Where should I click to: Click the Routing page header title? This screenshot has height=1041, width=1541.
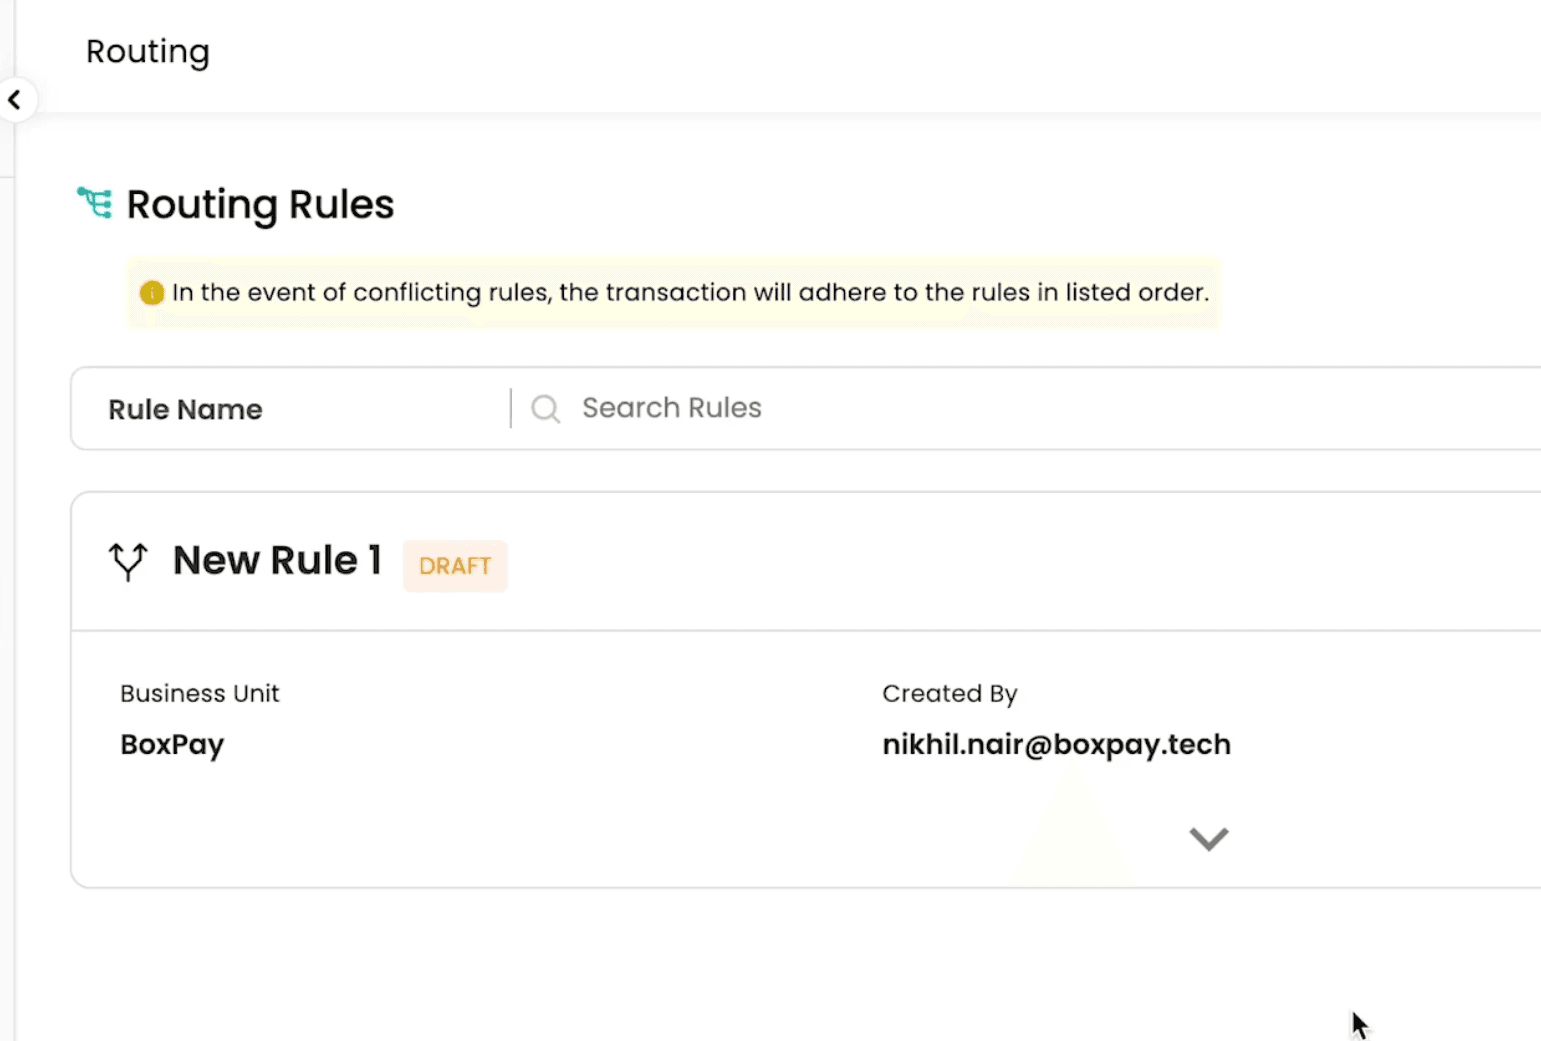pyautogui.click(x=148, y=52)
